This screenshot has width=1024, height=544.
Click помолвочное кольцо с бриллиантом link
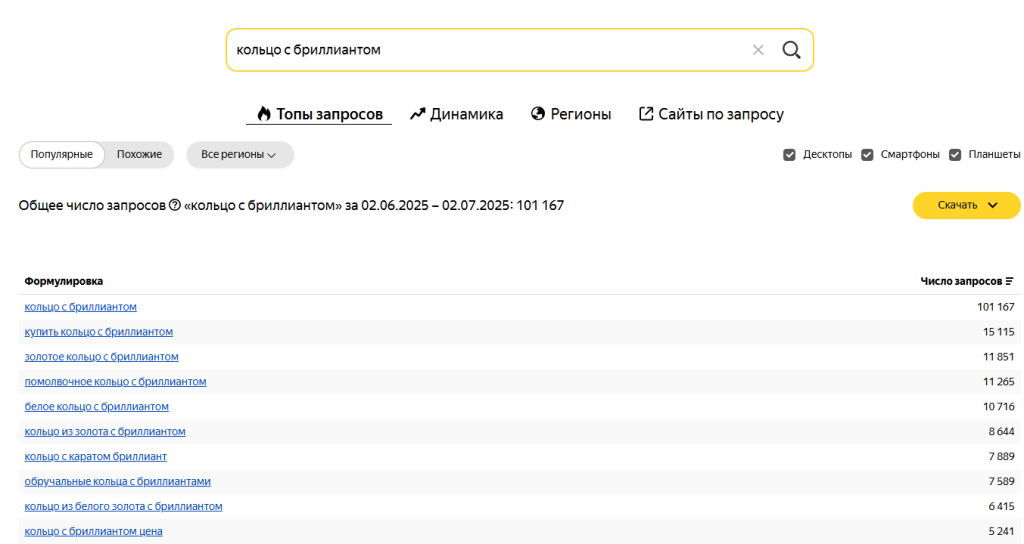(115, 382)
